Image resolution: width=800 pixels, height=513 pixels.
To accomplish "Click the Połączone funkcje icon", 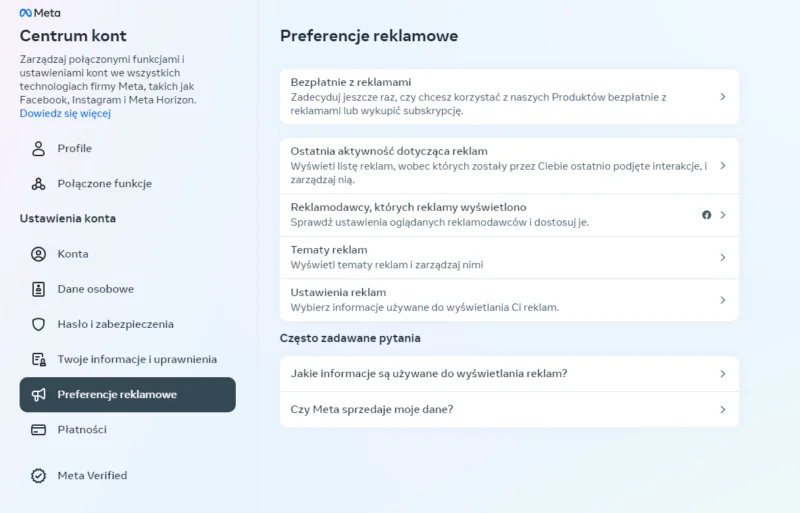I will tap(39, 184).
